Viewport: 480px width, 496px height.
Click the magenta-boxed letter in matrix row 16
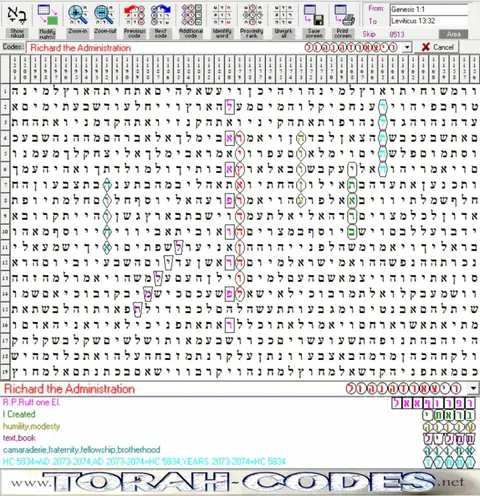pyautogui.click(x=229, y=325)
